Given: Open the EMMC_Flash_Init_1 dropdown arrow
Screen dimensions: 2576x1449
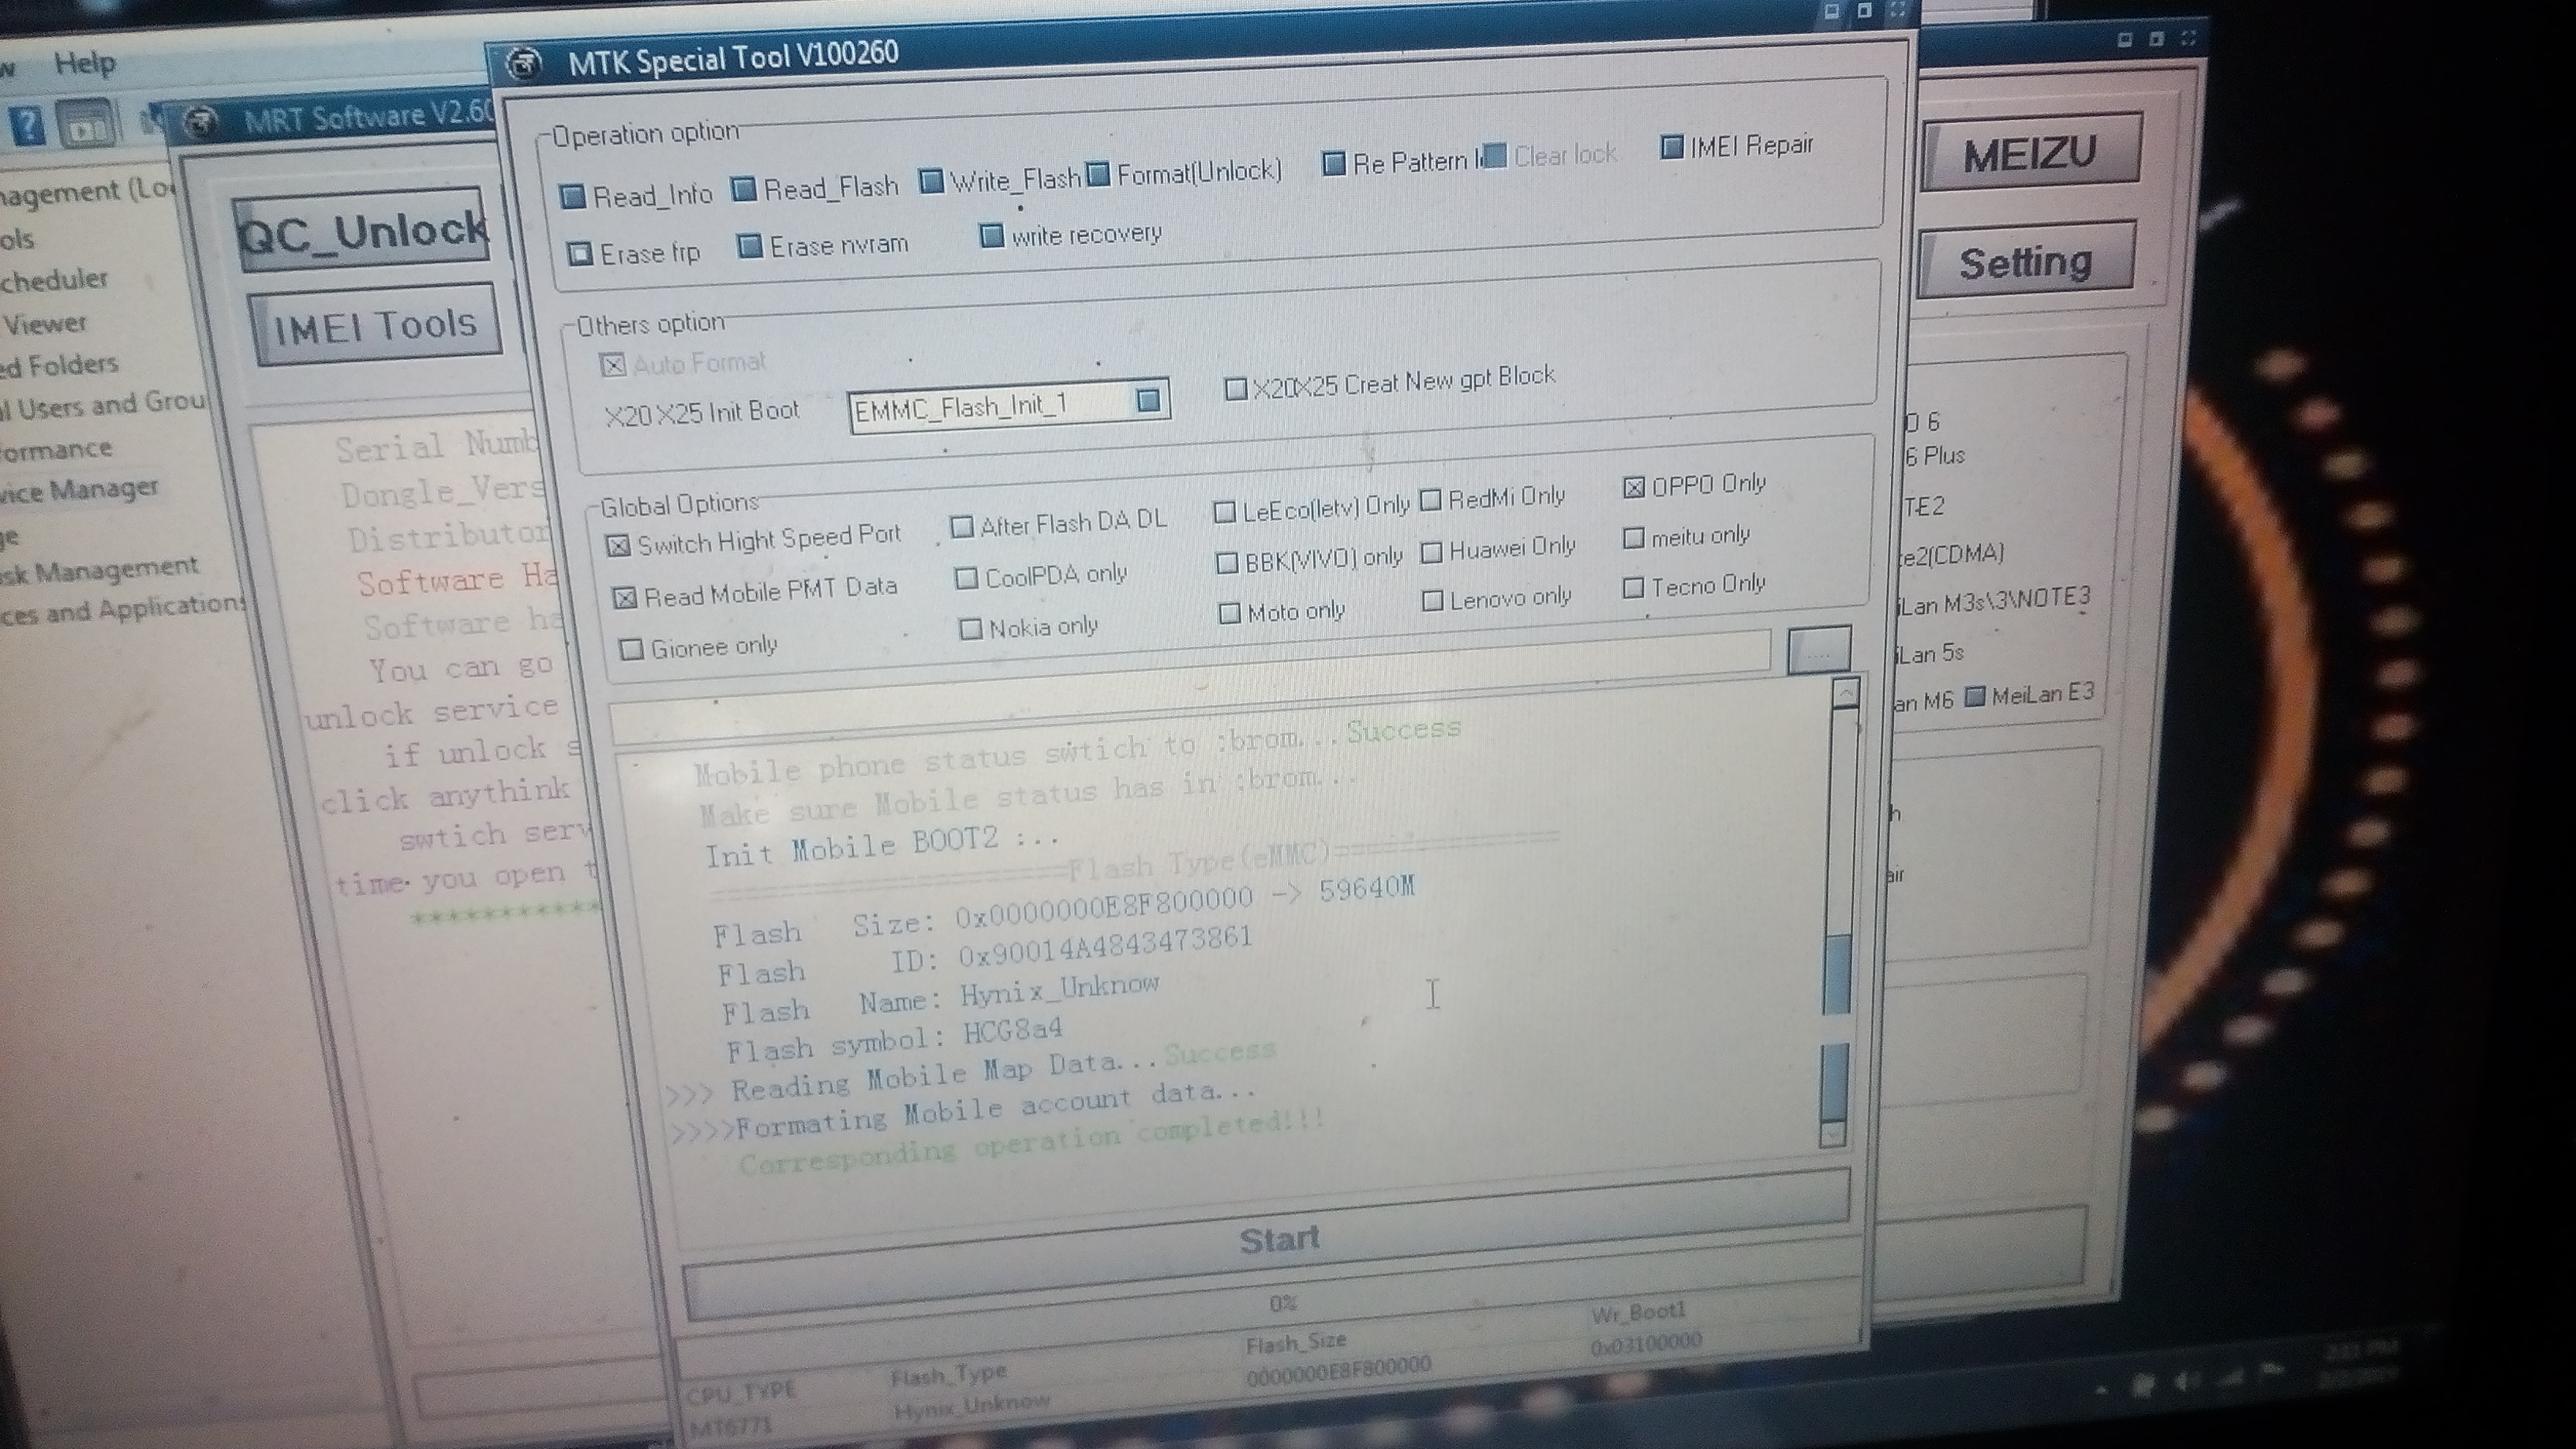Looking at the screenshot, I should click(1148, 401).
